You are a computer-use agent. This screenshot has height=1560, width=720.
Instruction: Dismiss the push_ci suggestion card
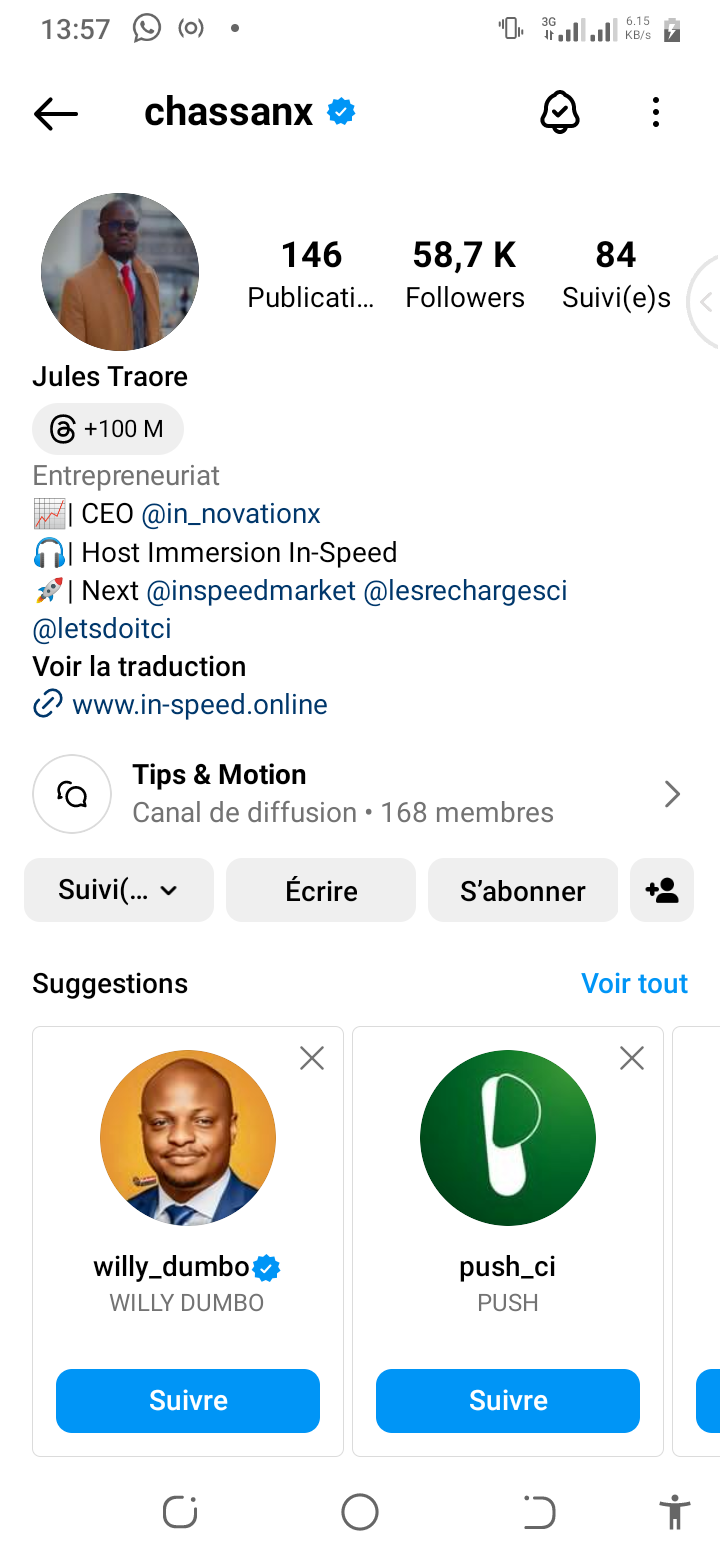pyautogui.click(x=632, y=1058)
